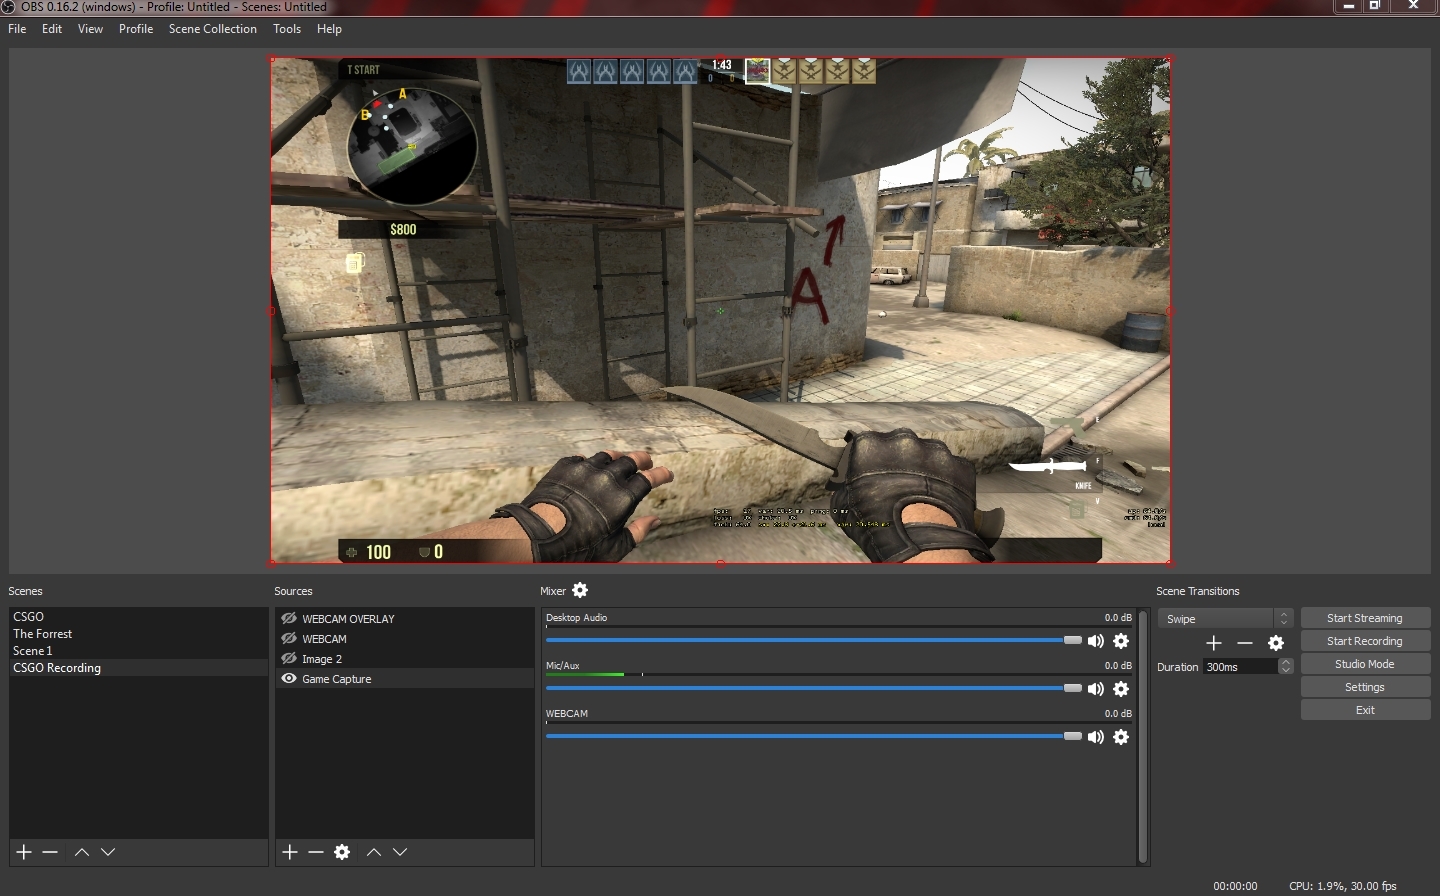Adjust the WEBCAM volume slider

click(813, 736)
